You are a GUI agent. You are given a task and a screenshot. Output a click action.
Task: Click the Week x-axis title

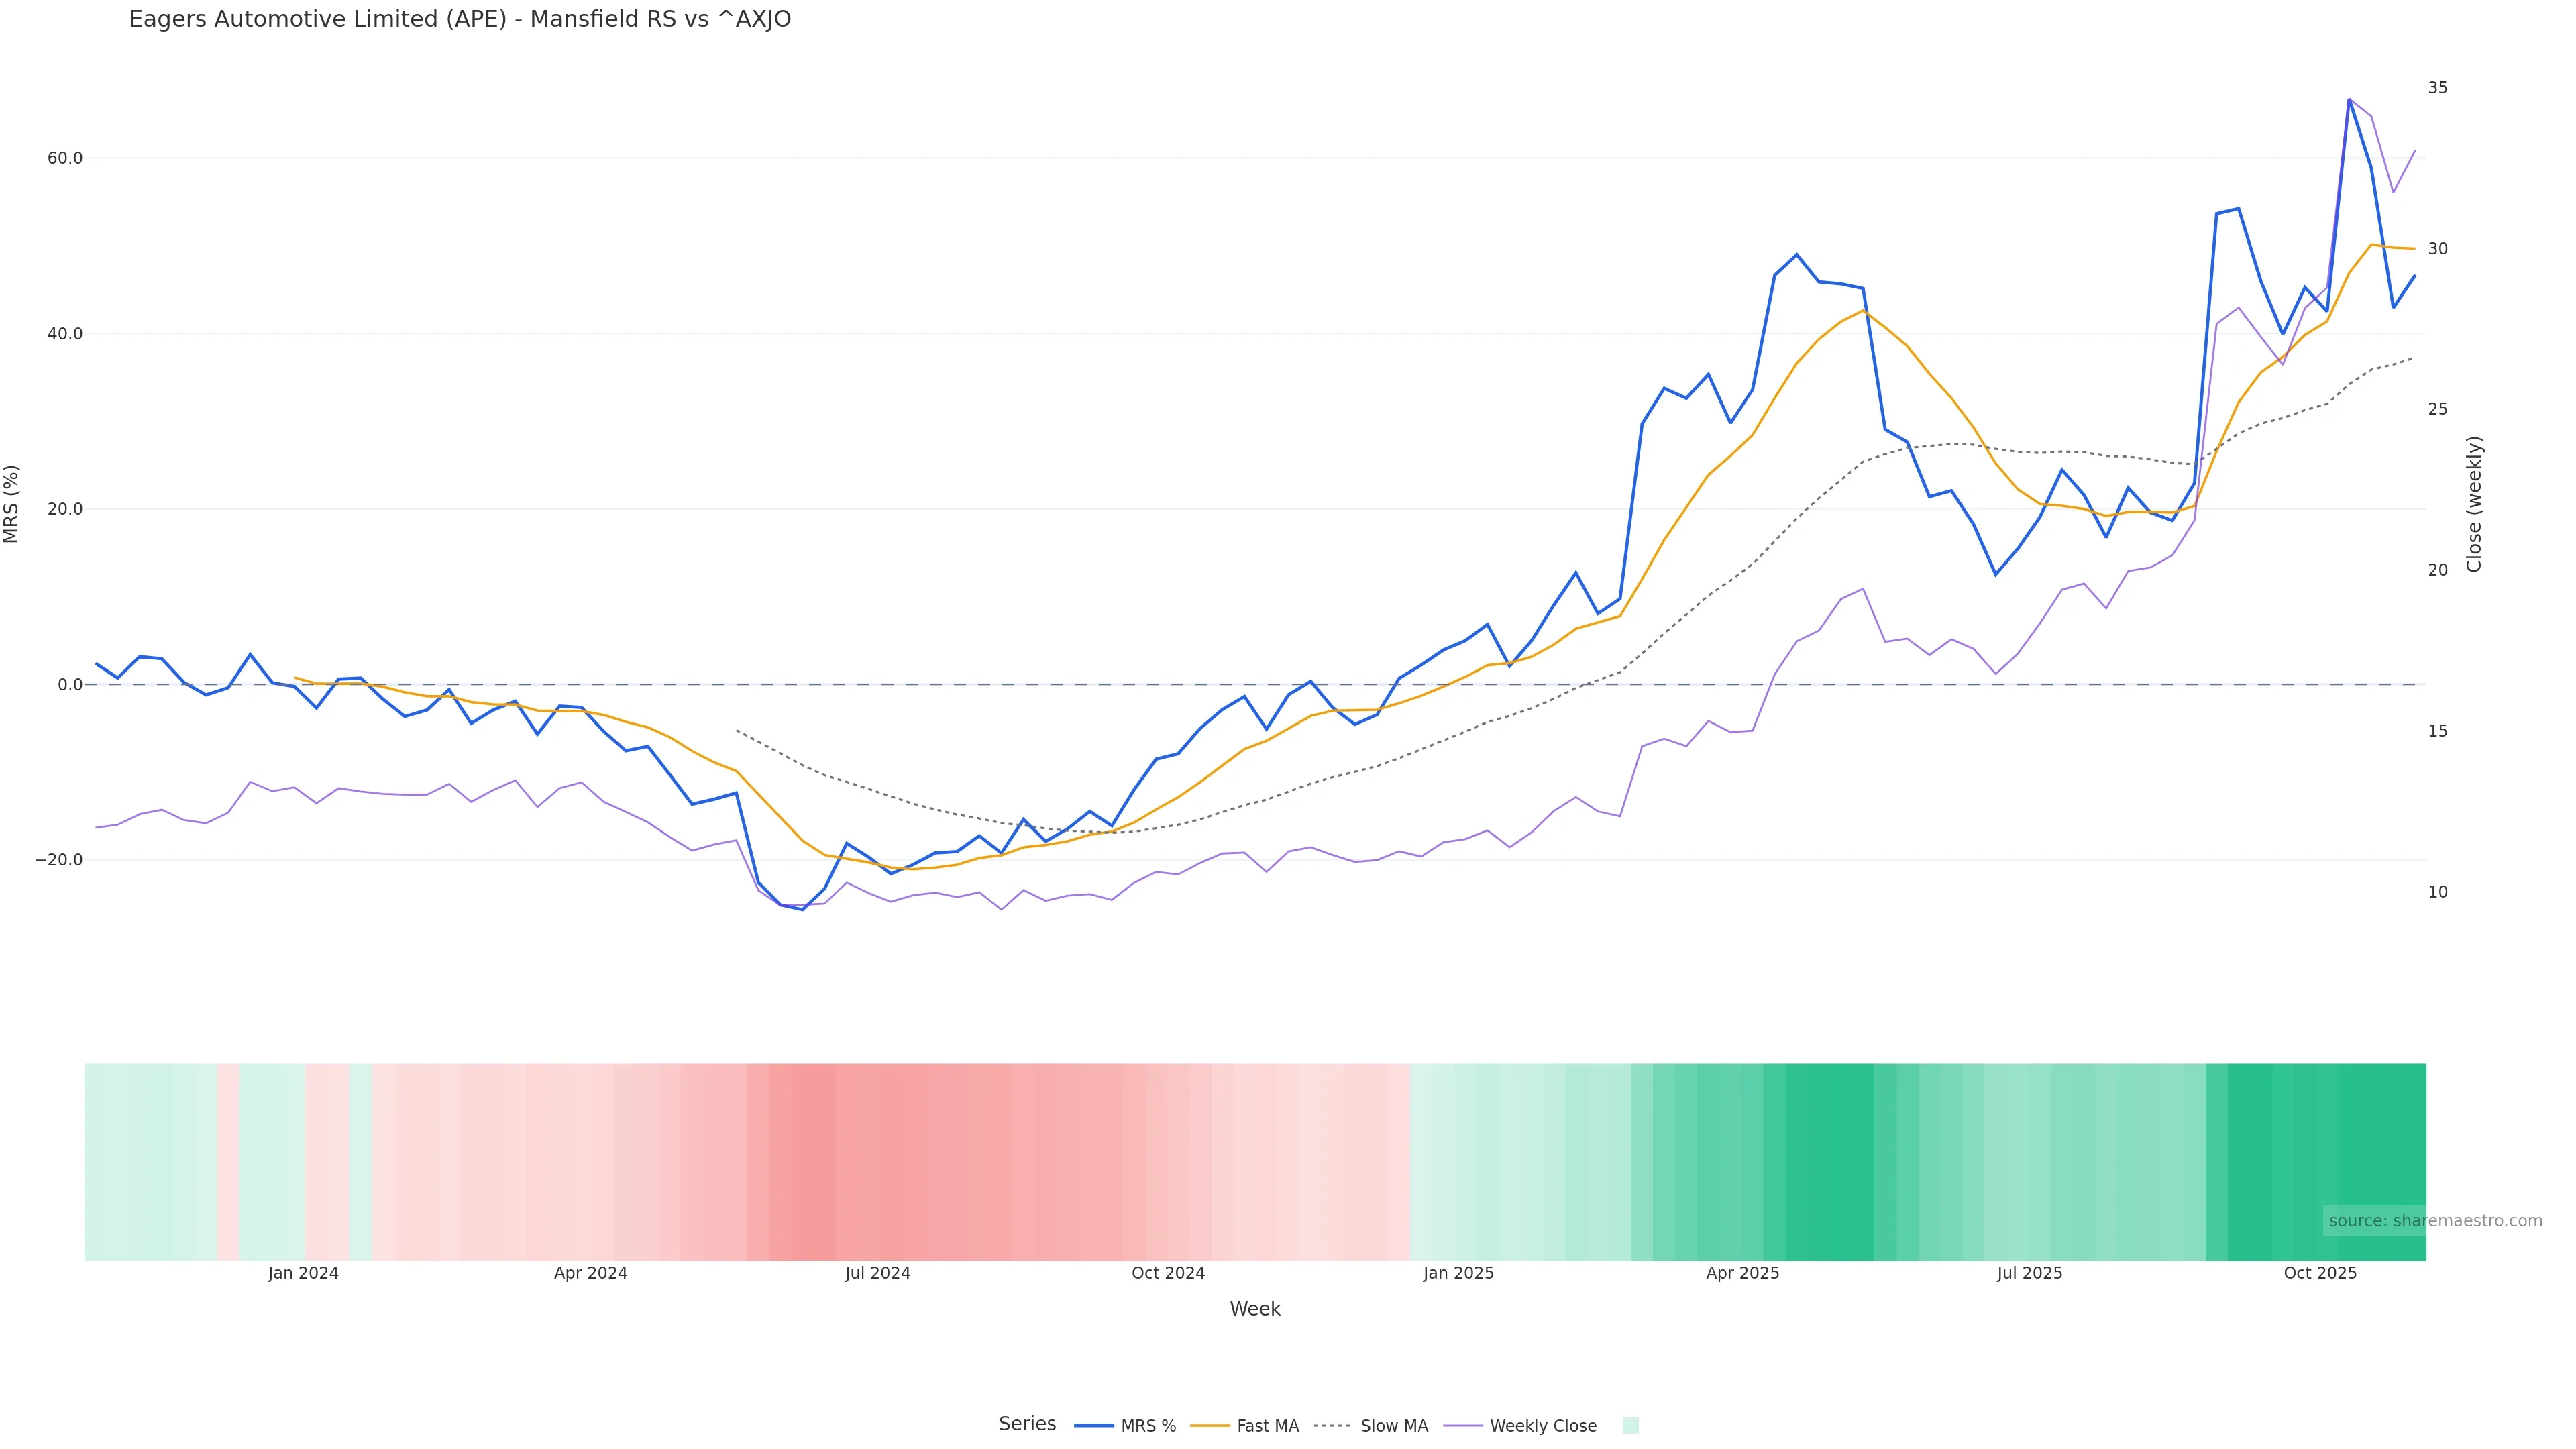pyautogui.click(x=1255, y=1309)
